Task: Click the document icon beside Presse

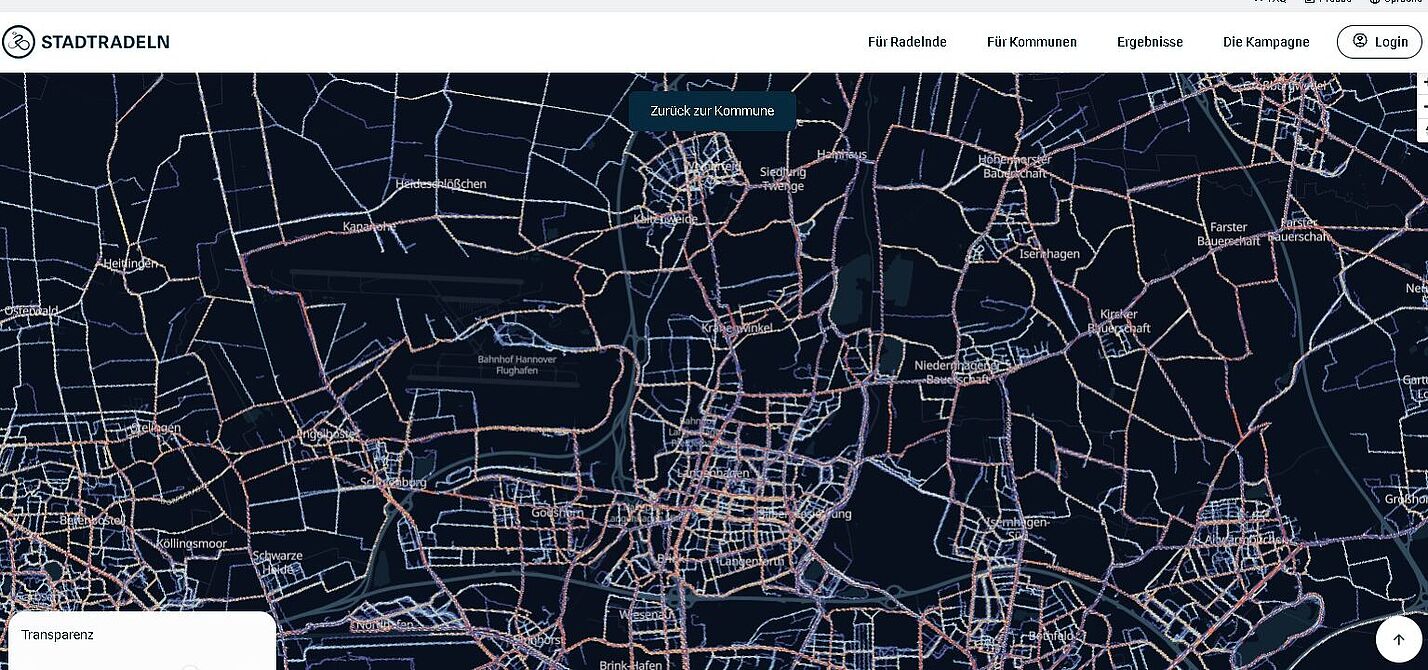Action: [x=1310, y=2]
